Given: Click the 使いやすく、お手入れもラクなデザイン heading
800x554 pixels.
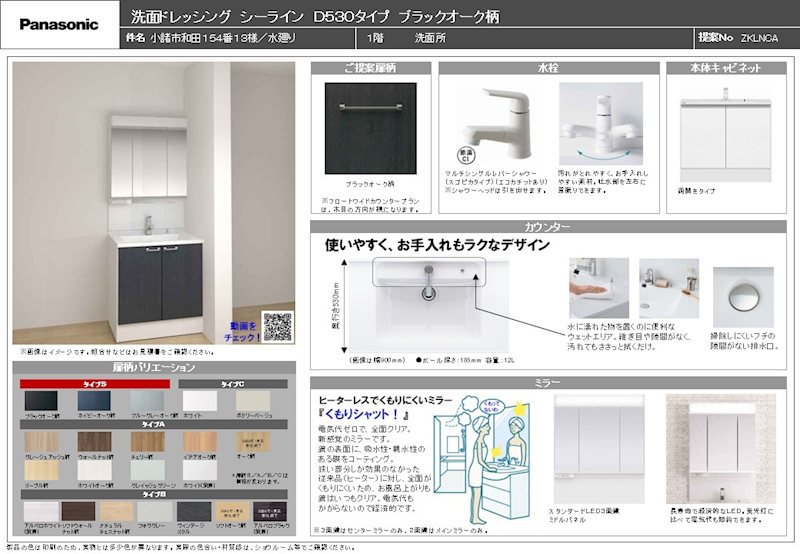Looking at the screenshot, I should [437, 245].
